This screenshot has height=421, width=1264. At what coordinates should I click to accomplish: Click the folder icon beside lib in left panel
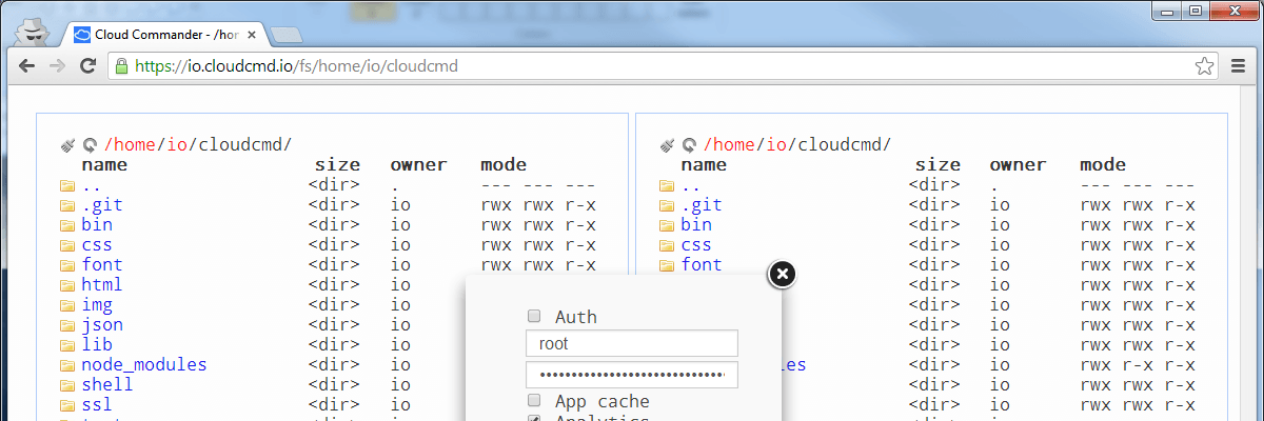click(x=67, y=345)
